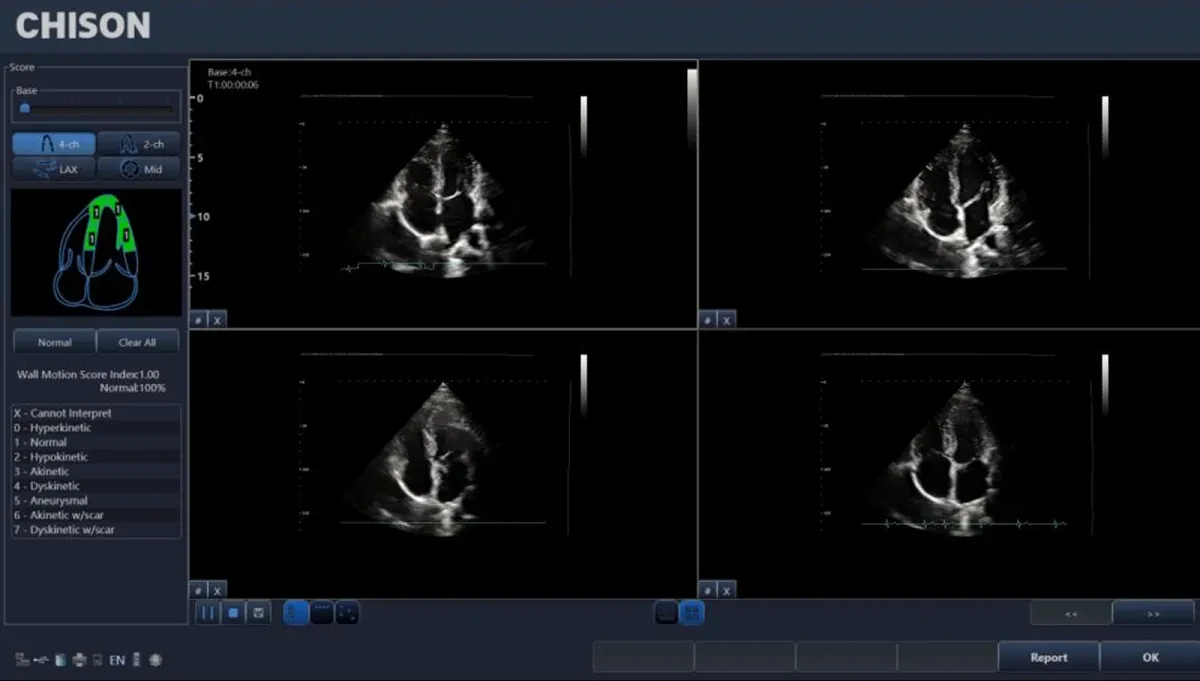Screen dimensions: 1200x681
Task: Click the # button on top-left clip
Action: pyautogui.click(x=199, y=320)
